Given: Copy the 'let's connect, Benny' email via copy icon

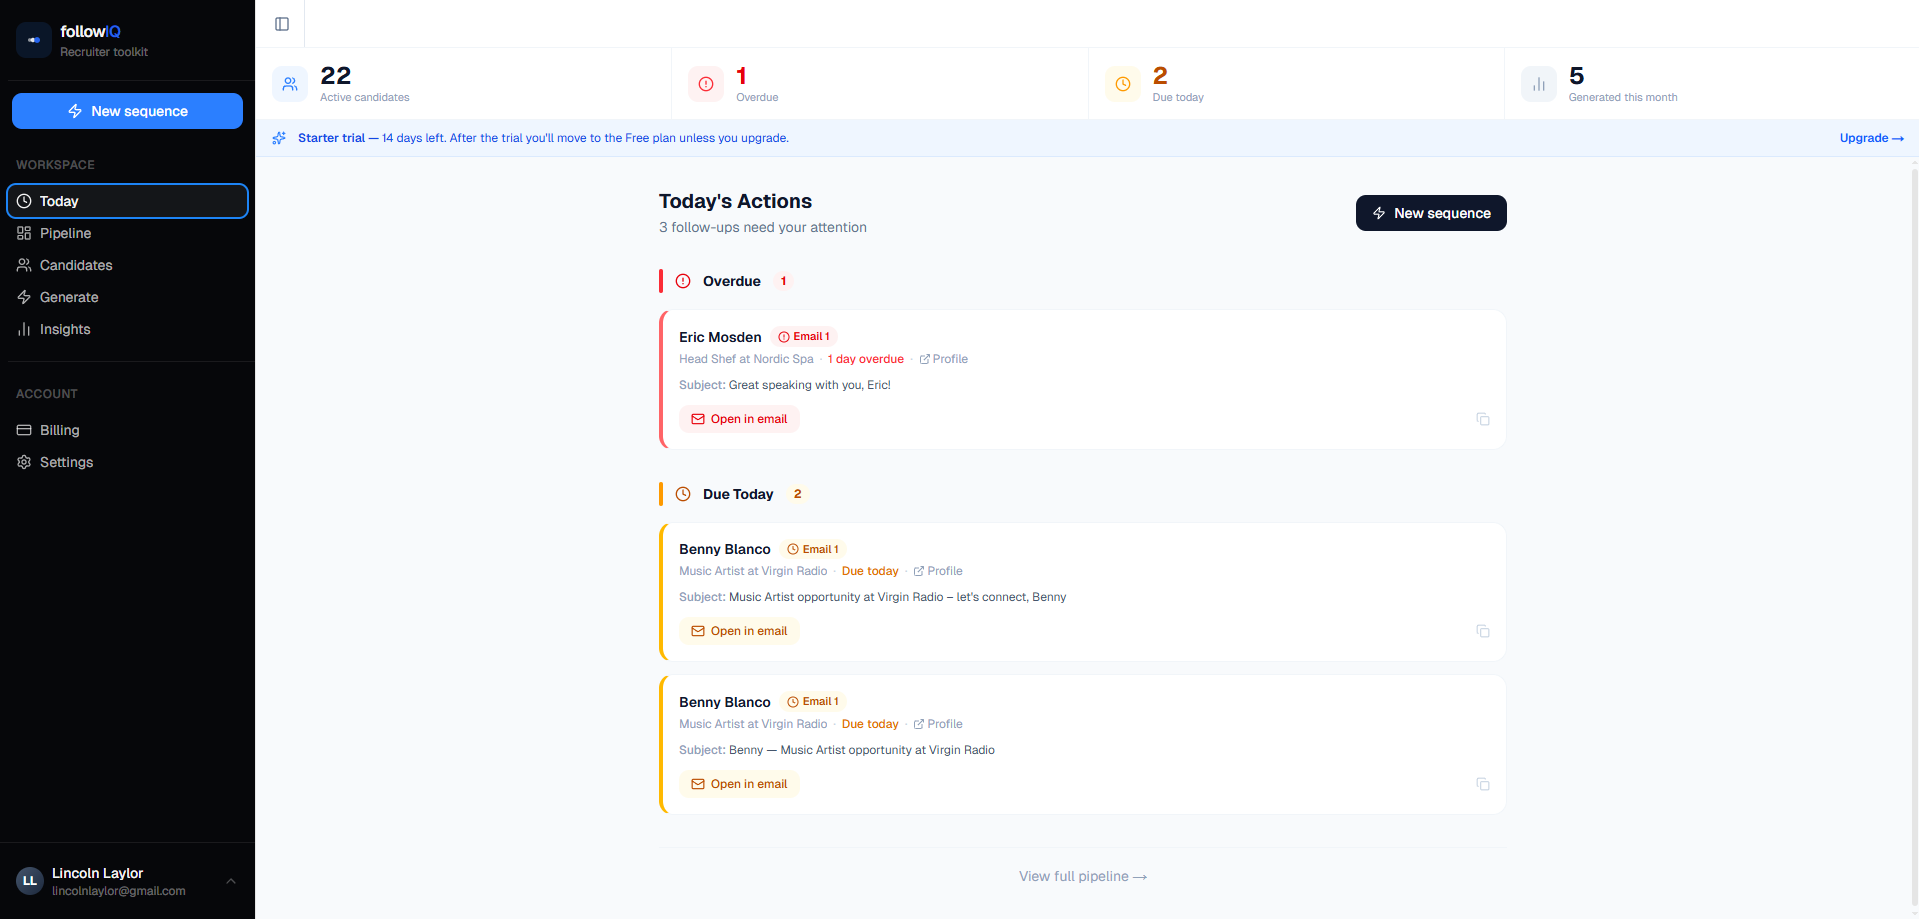Looking at the screenshot, I should (1483, 631).
